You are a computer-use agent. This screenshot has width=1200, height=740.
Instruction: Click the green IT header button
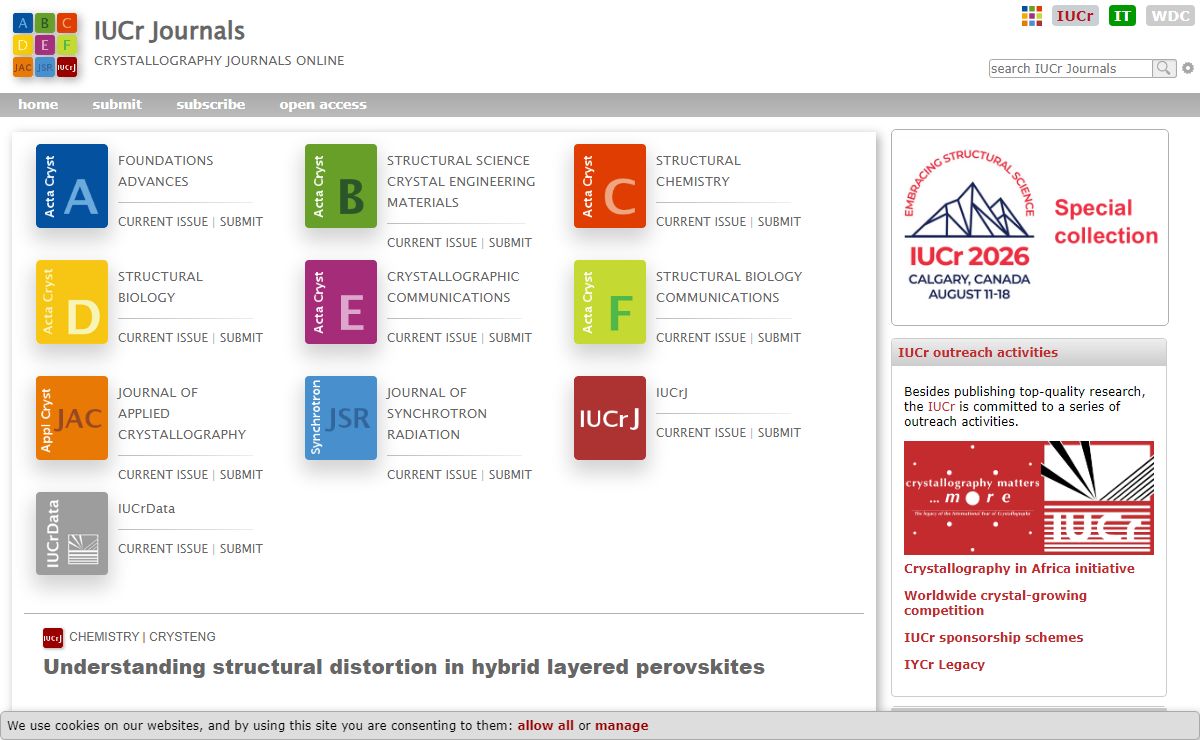tap(1123, 16)
